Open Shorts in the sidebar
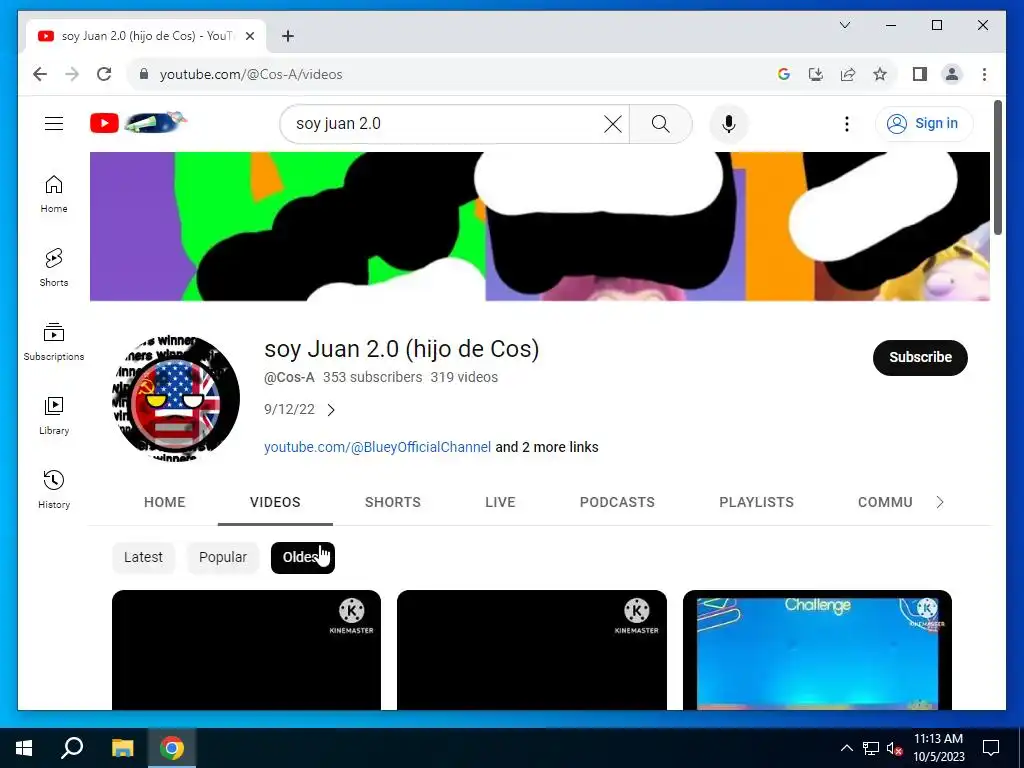 54,268
